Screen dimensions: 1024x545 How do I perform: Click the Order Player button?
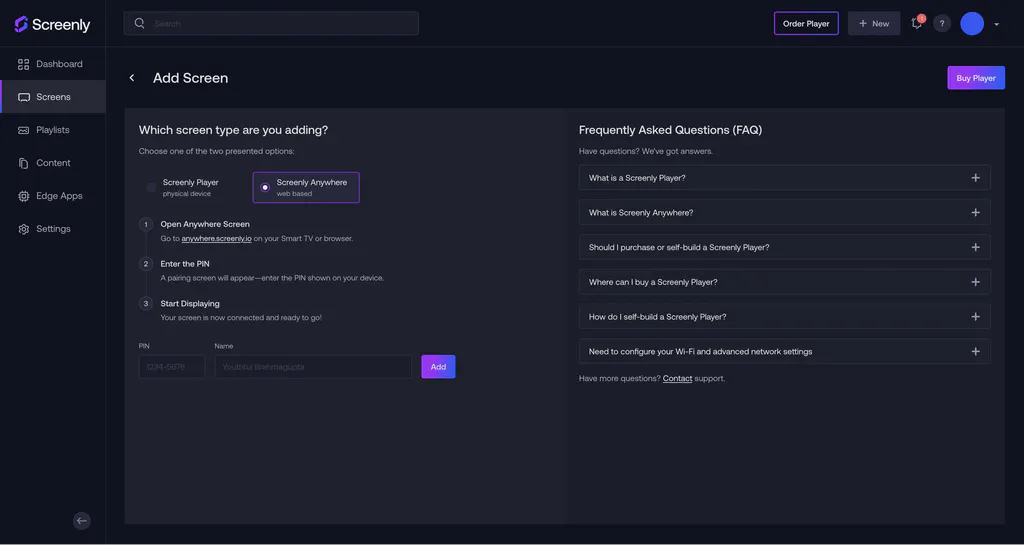pos(806,23)
